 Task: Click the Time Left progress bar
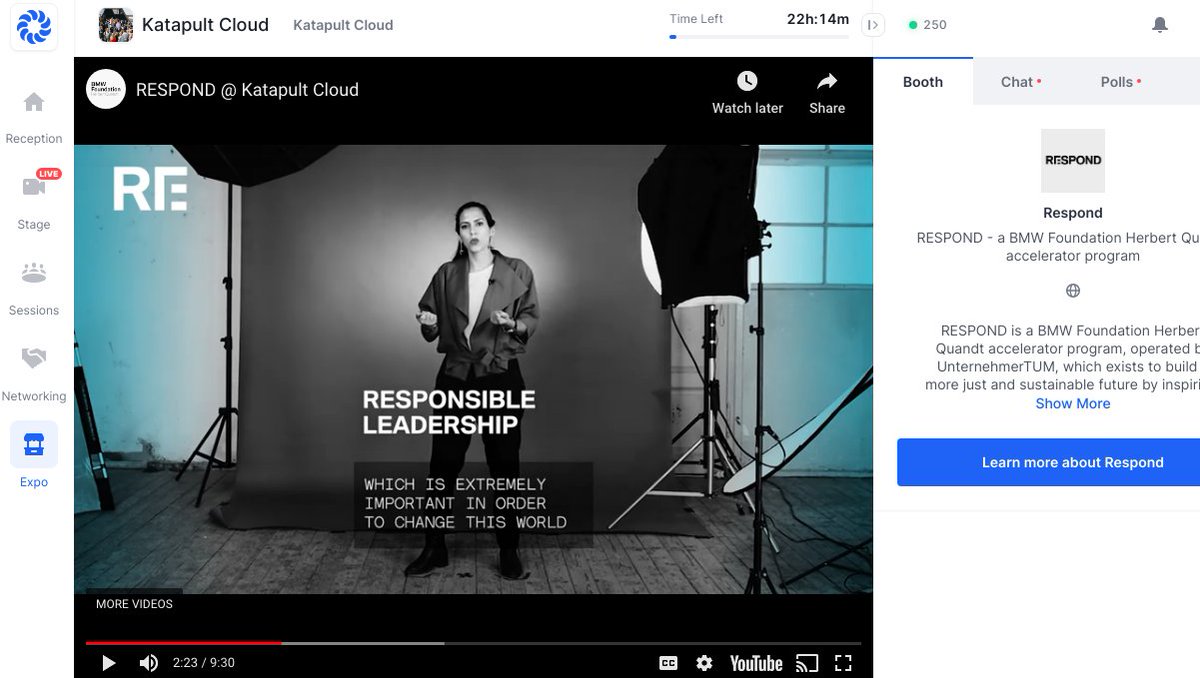click(759, 37)
